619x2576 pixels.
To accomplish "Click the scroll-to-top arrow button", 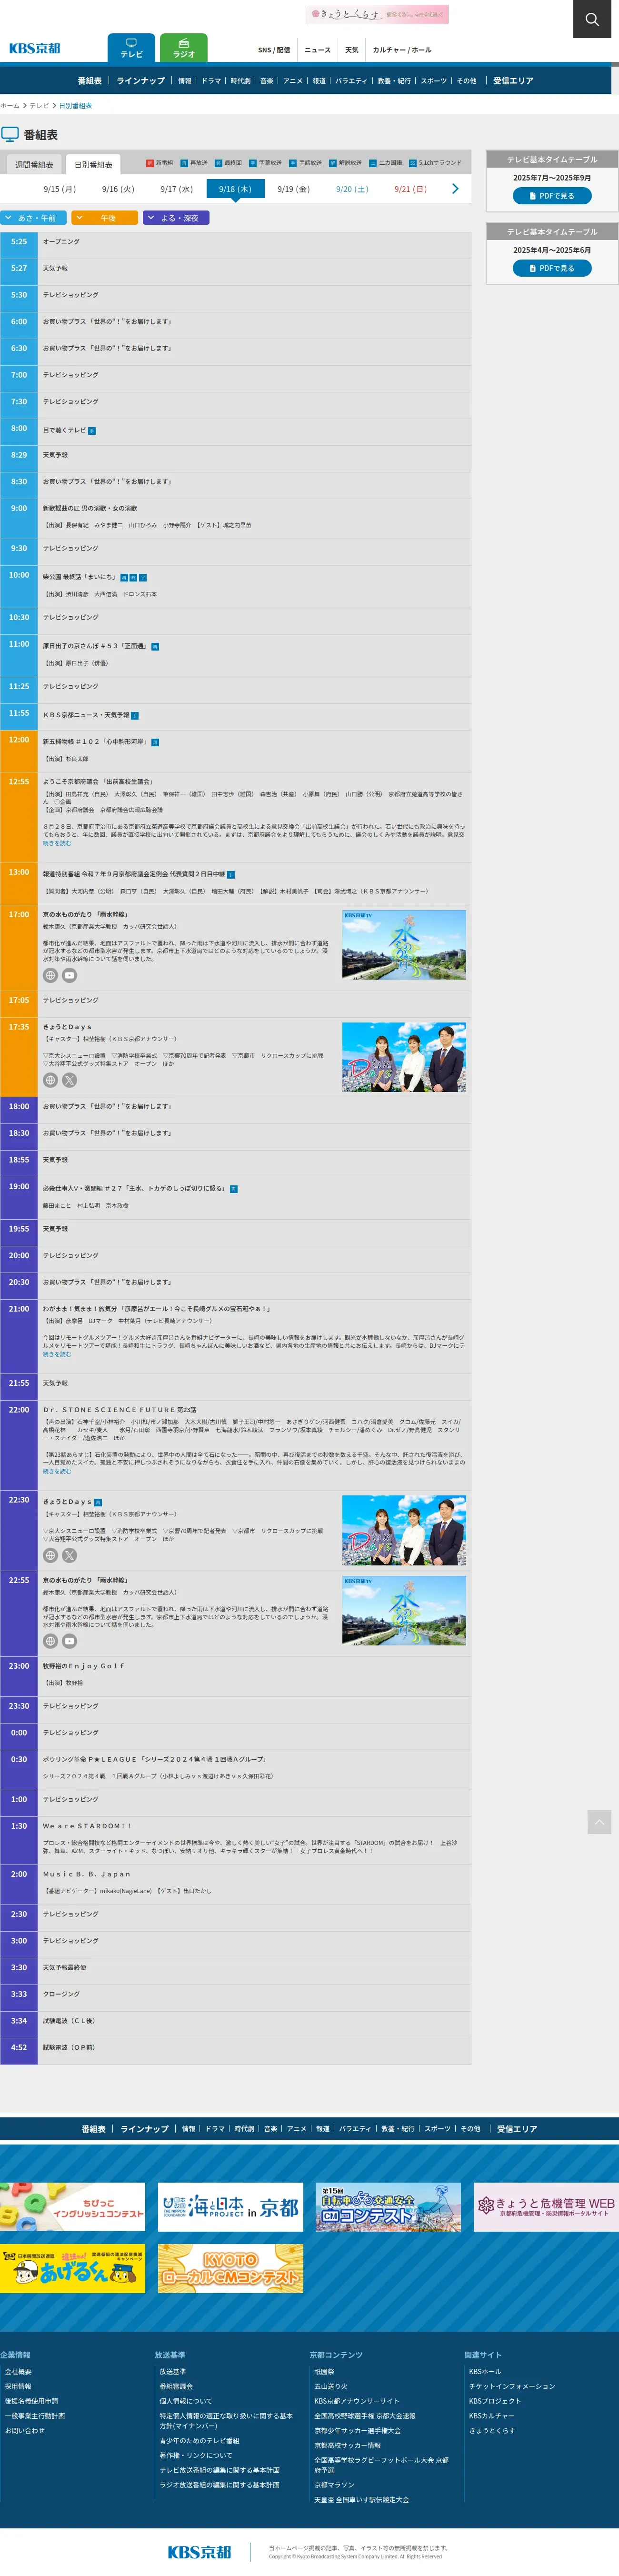I will coord(599,1822).
